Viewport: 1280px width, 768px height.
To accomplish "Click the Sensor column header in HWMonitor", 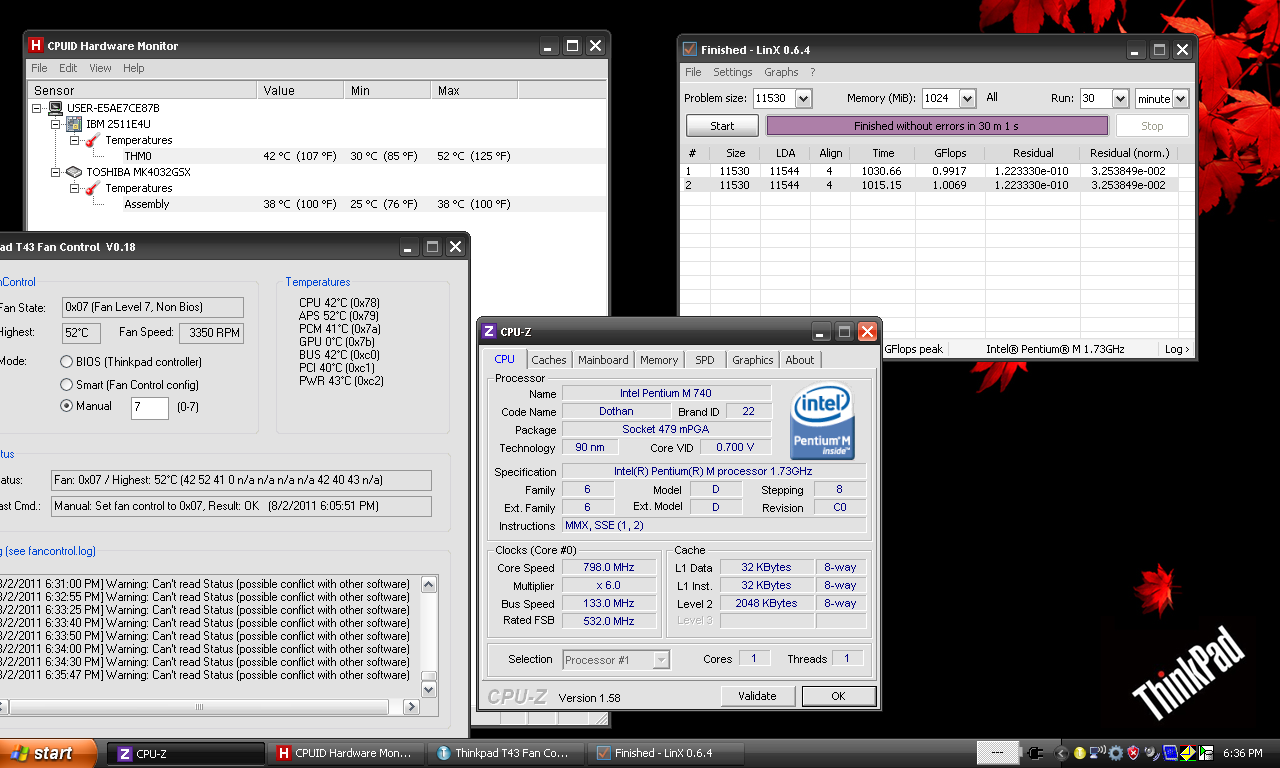I will [x=142, y=90].
